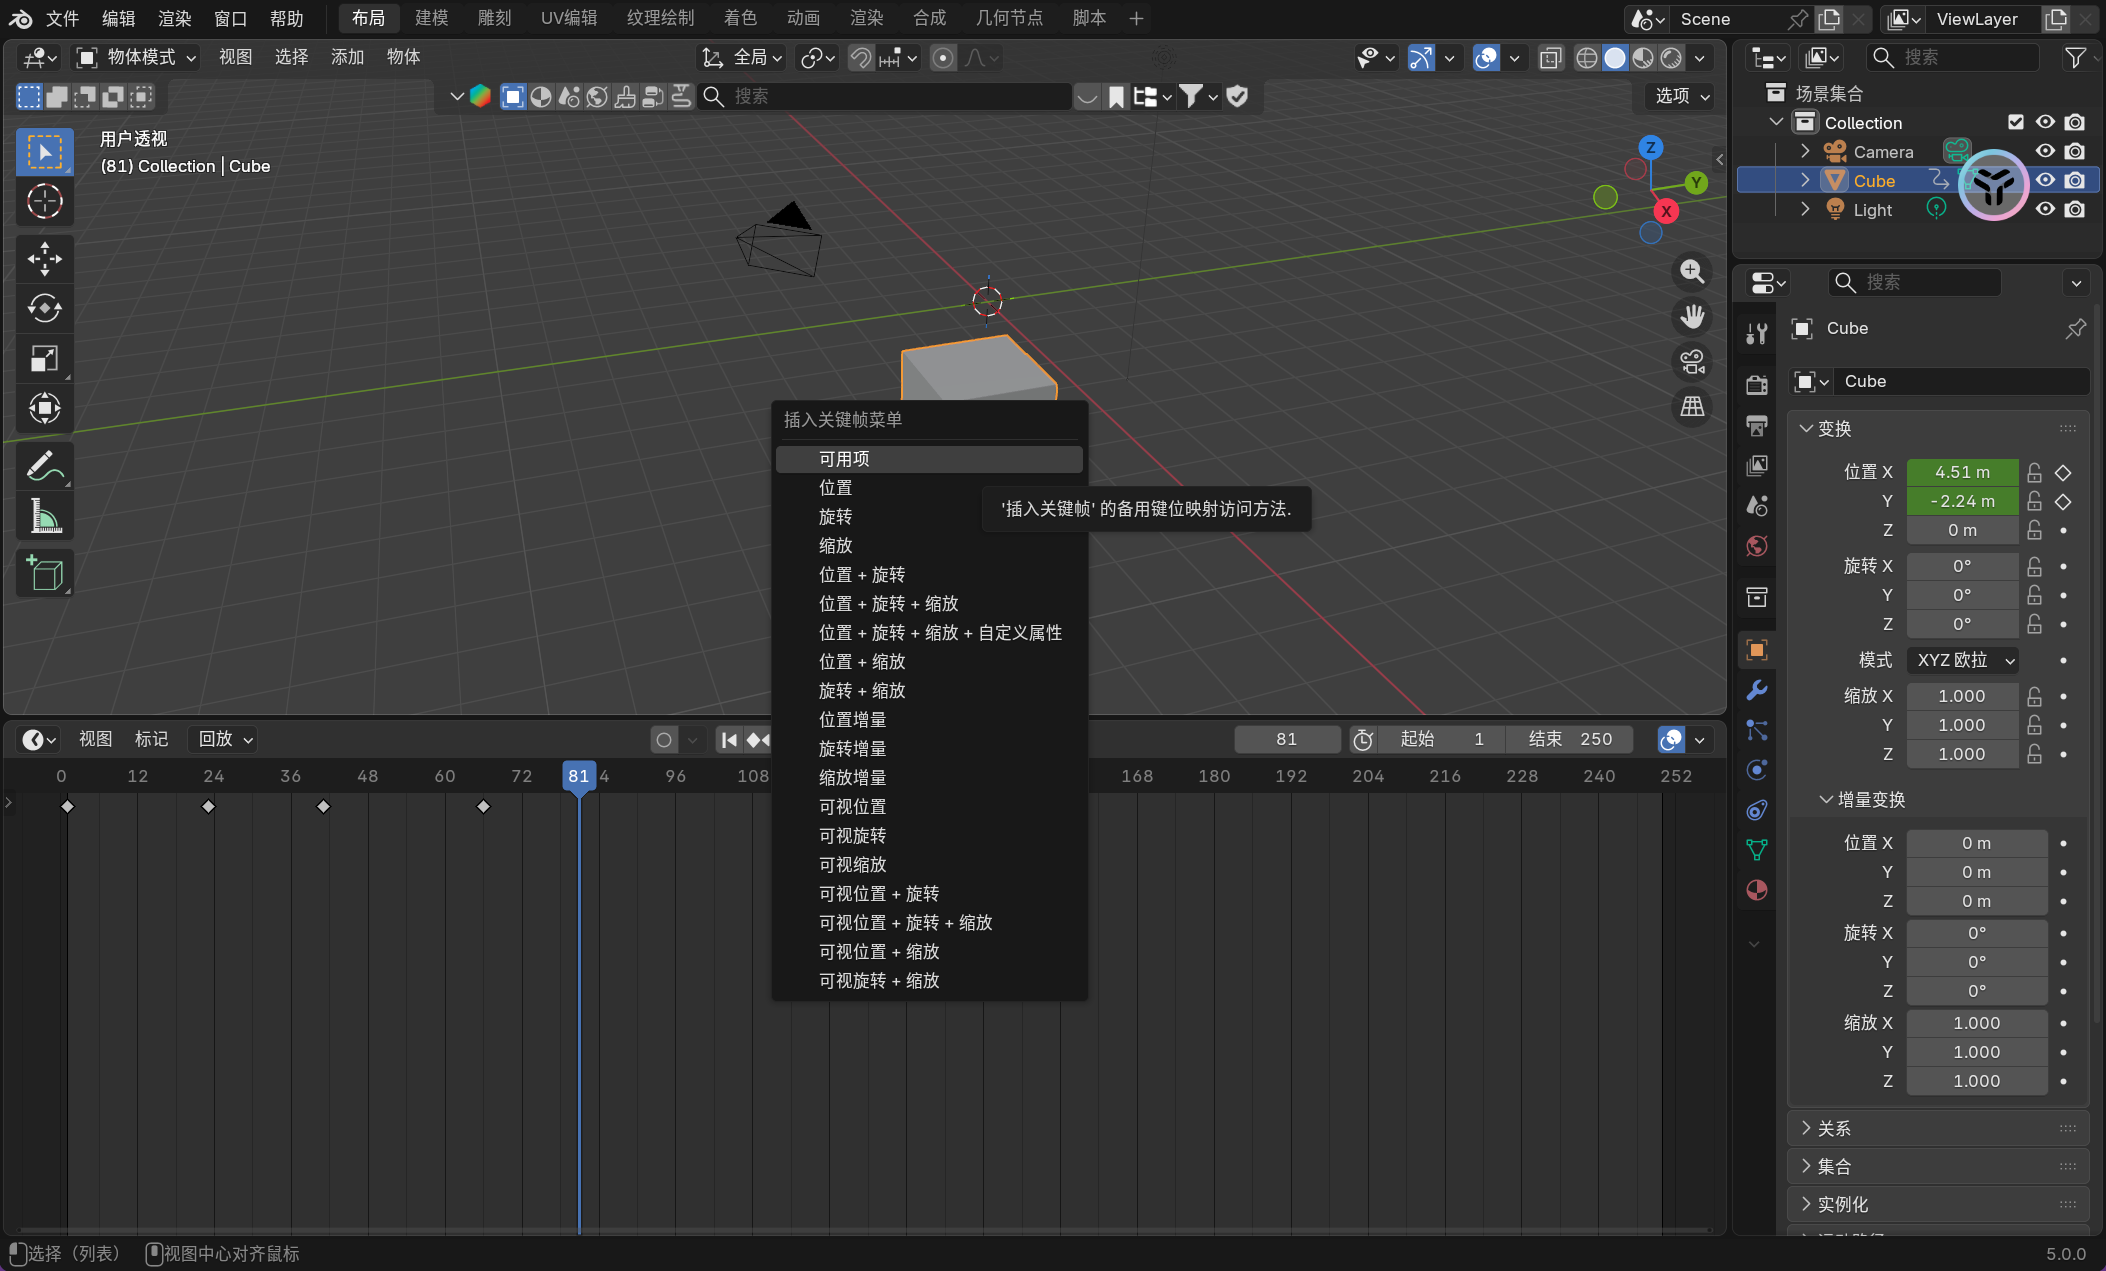The image size is (2106, 1271).
Task: Open the Modifiers wrench properties tab
Action: pos(1756,690)
